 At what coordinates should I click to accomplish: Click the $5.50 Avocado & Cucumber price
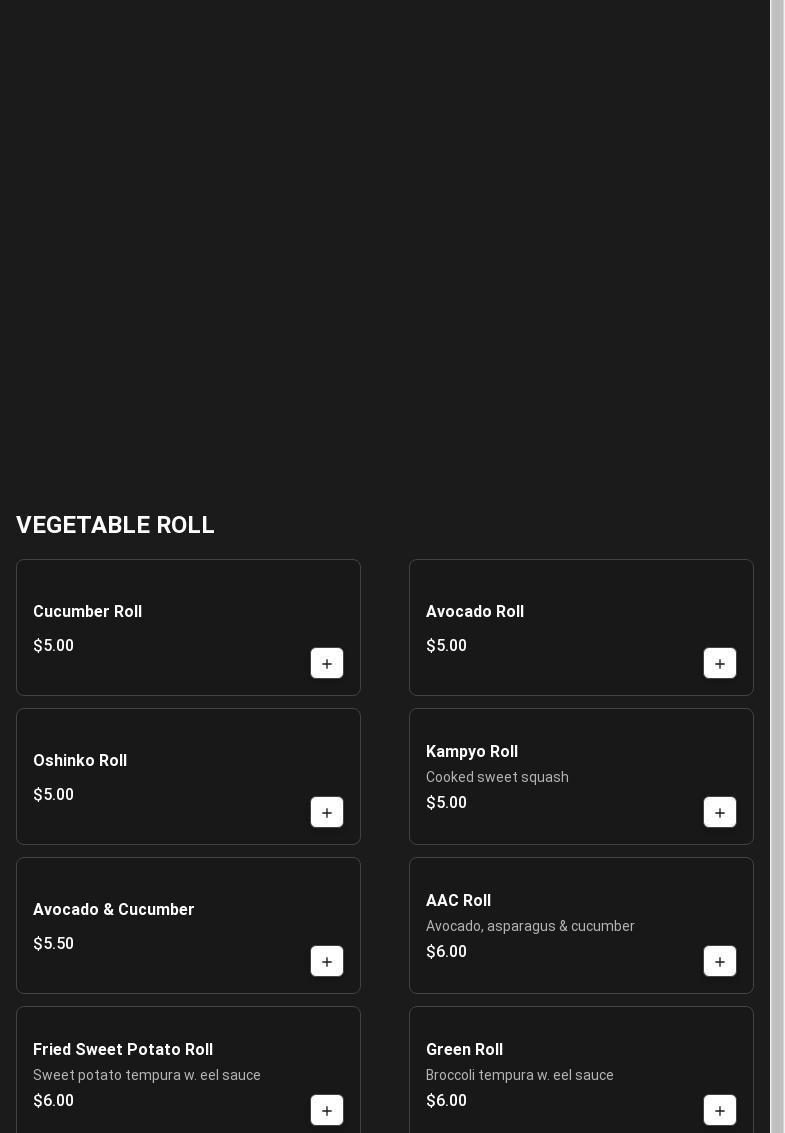tap(54, 944)
